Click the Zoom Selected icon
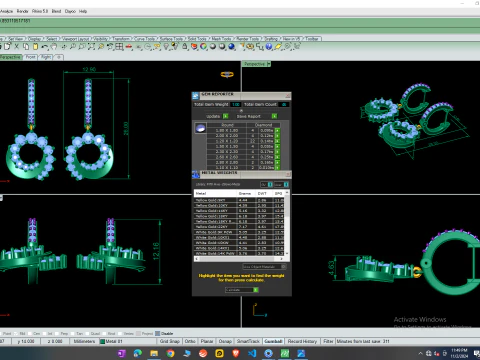The height and width of the screenshot is (360, 480). (x=100, y=47)
